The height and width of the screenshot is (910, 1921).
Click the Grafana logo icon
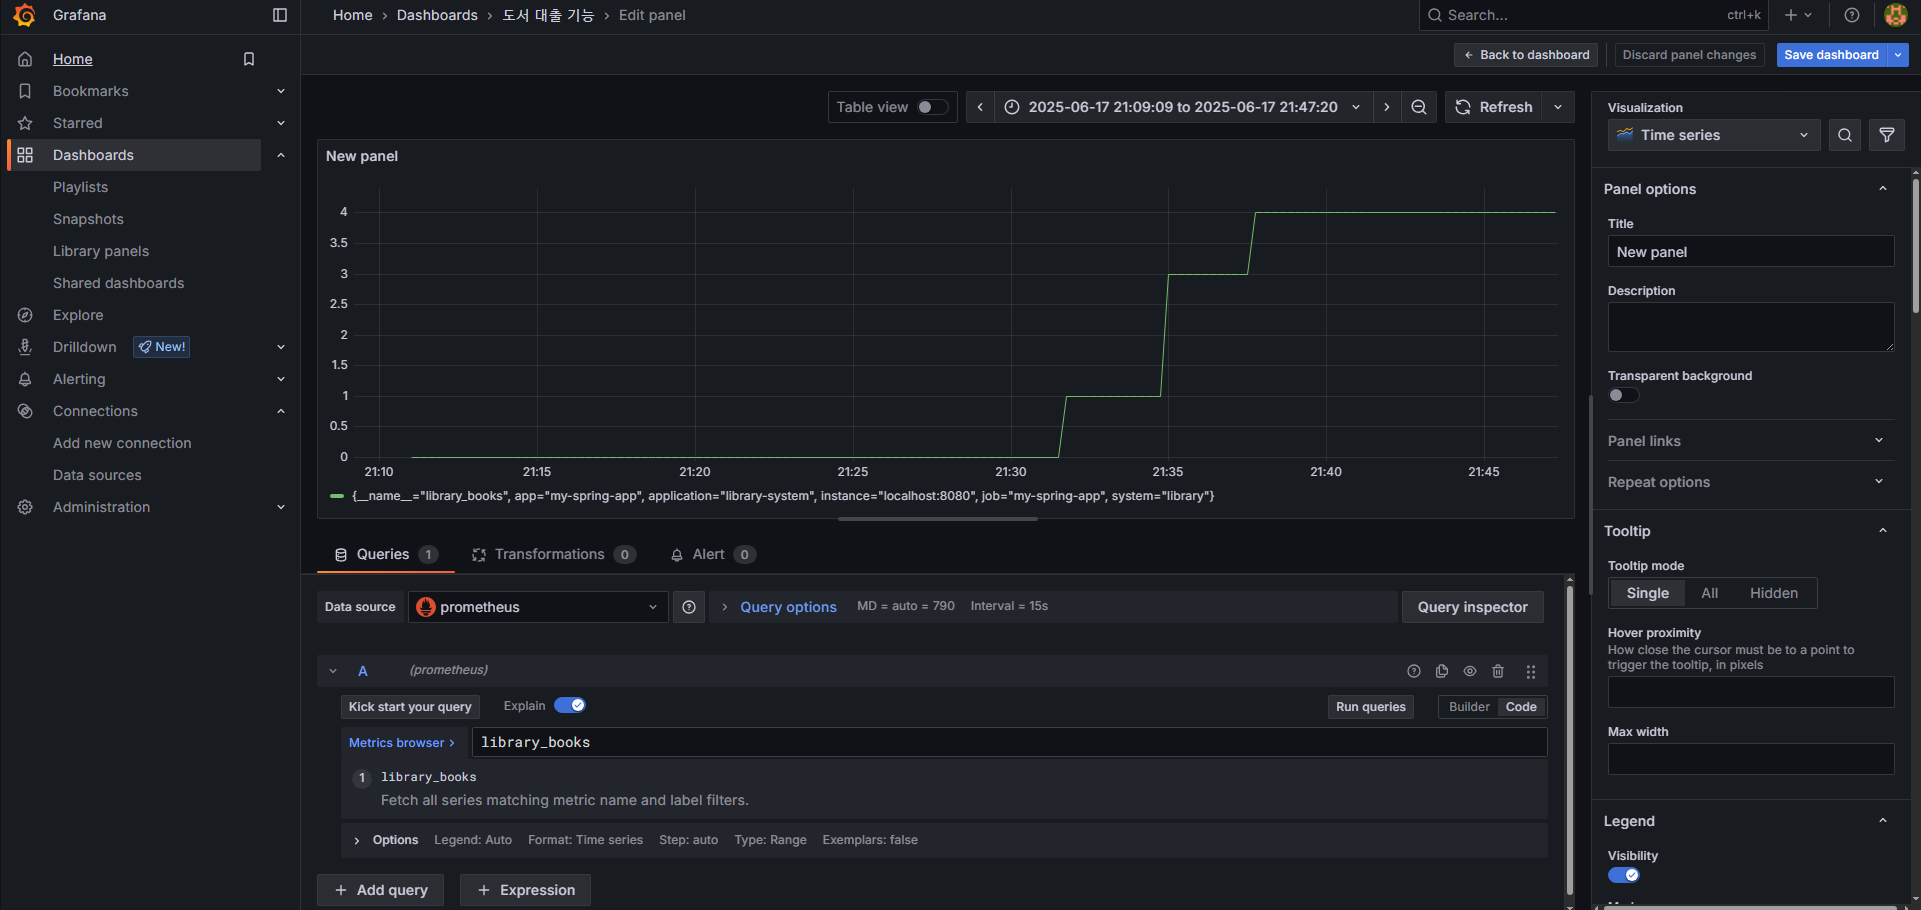tap(25, 15)
